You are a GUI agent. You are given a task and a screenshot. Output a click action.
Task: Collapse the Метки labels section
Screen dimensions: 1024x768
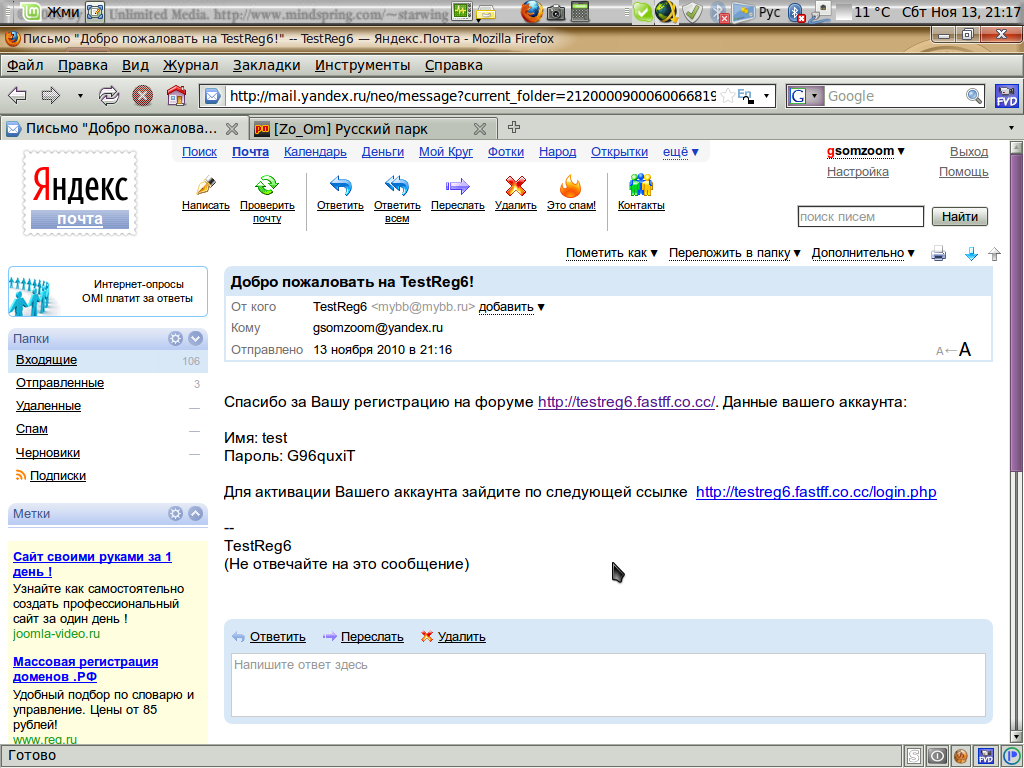coord(195,513)
